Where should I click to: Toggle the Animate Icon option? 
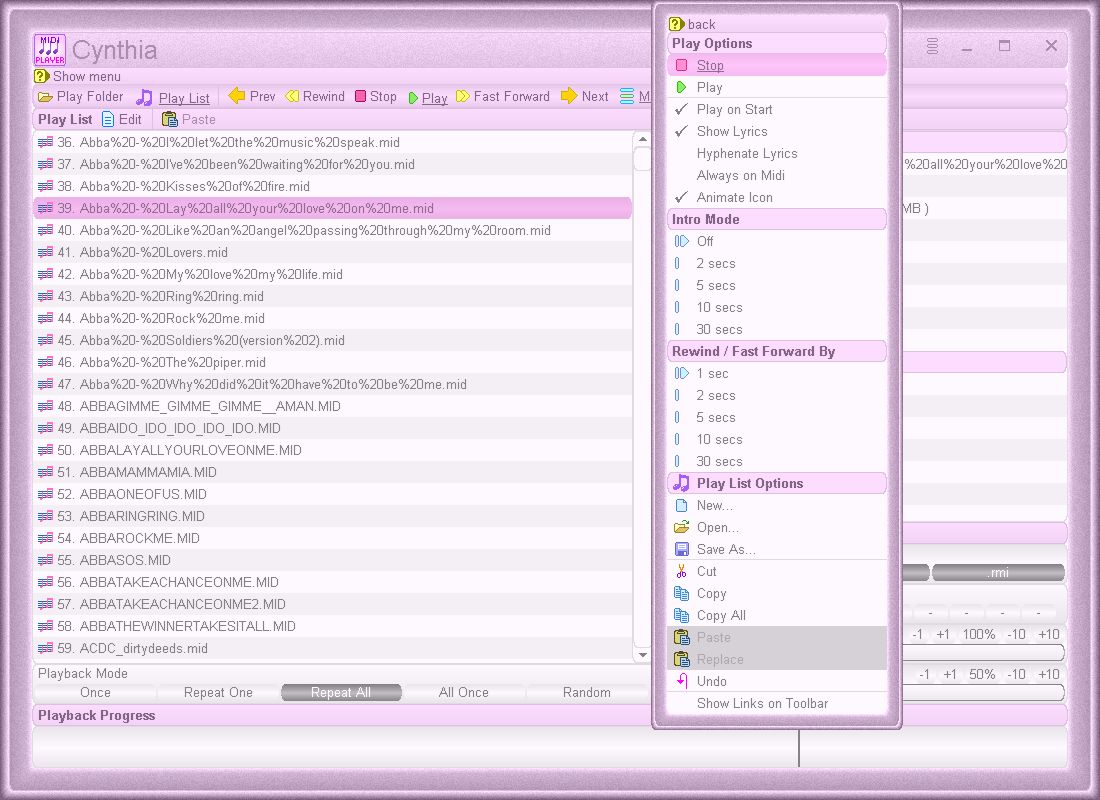(x=777, y=197)
